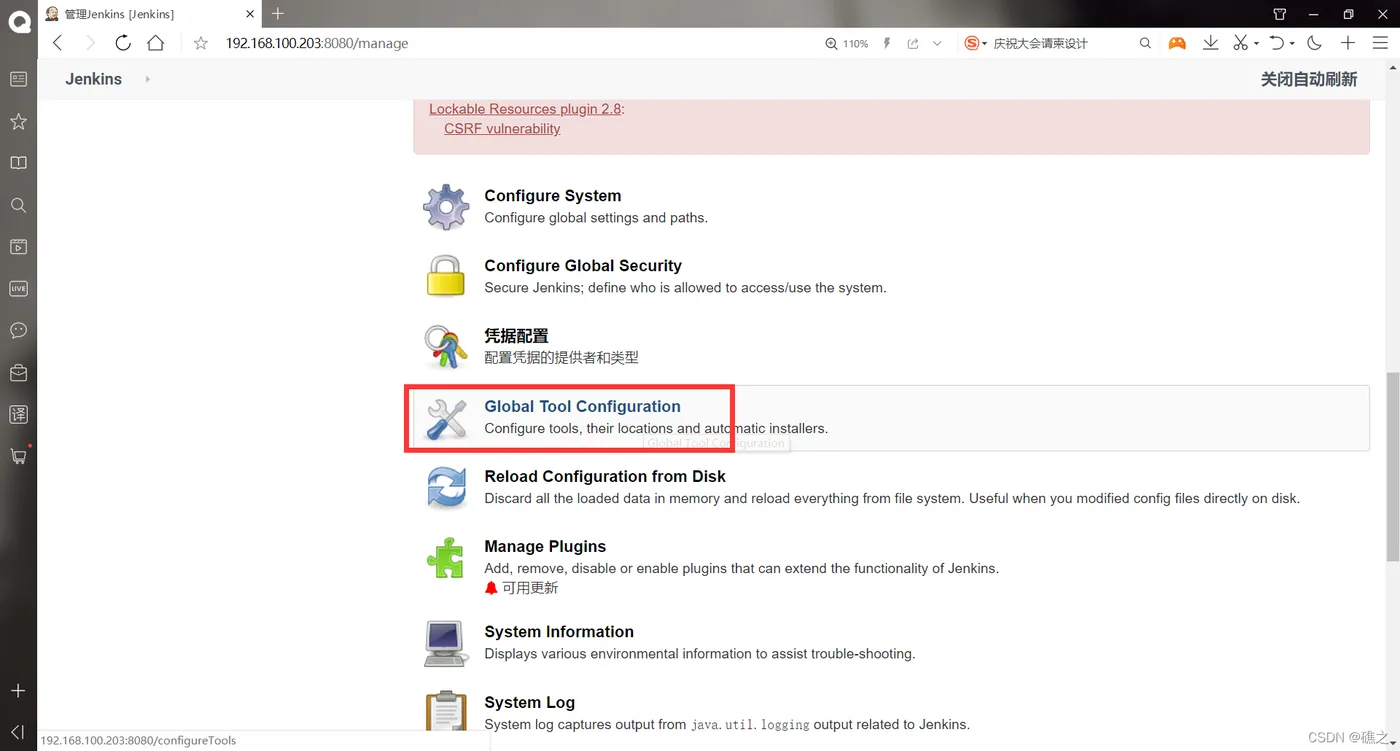Bookmark the page with the star icon
1400x751 pixels.
pyautogui.click(x=201, y=43)
